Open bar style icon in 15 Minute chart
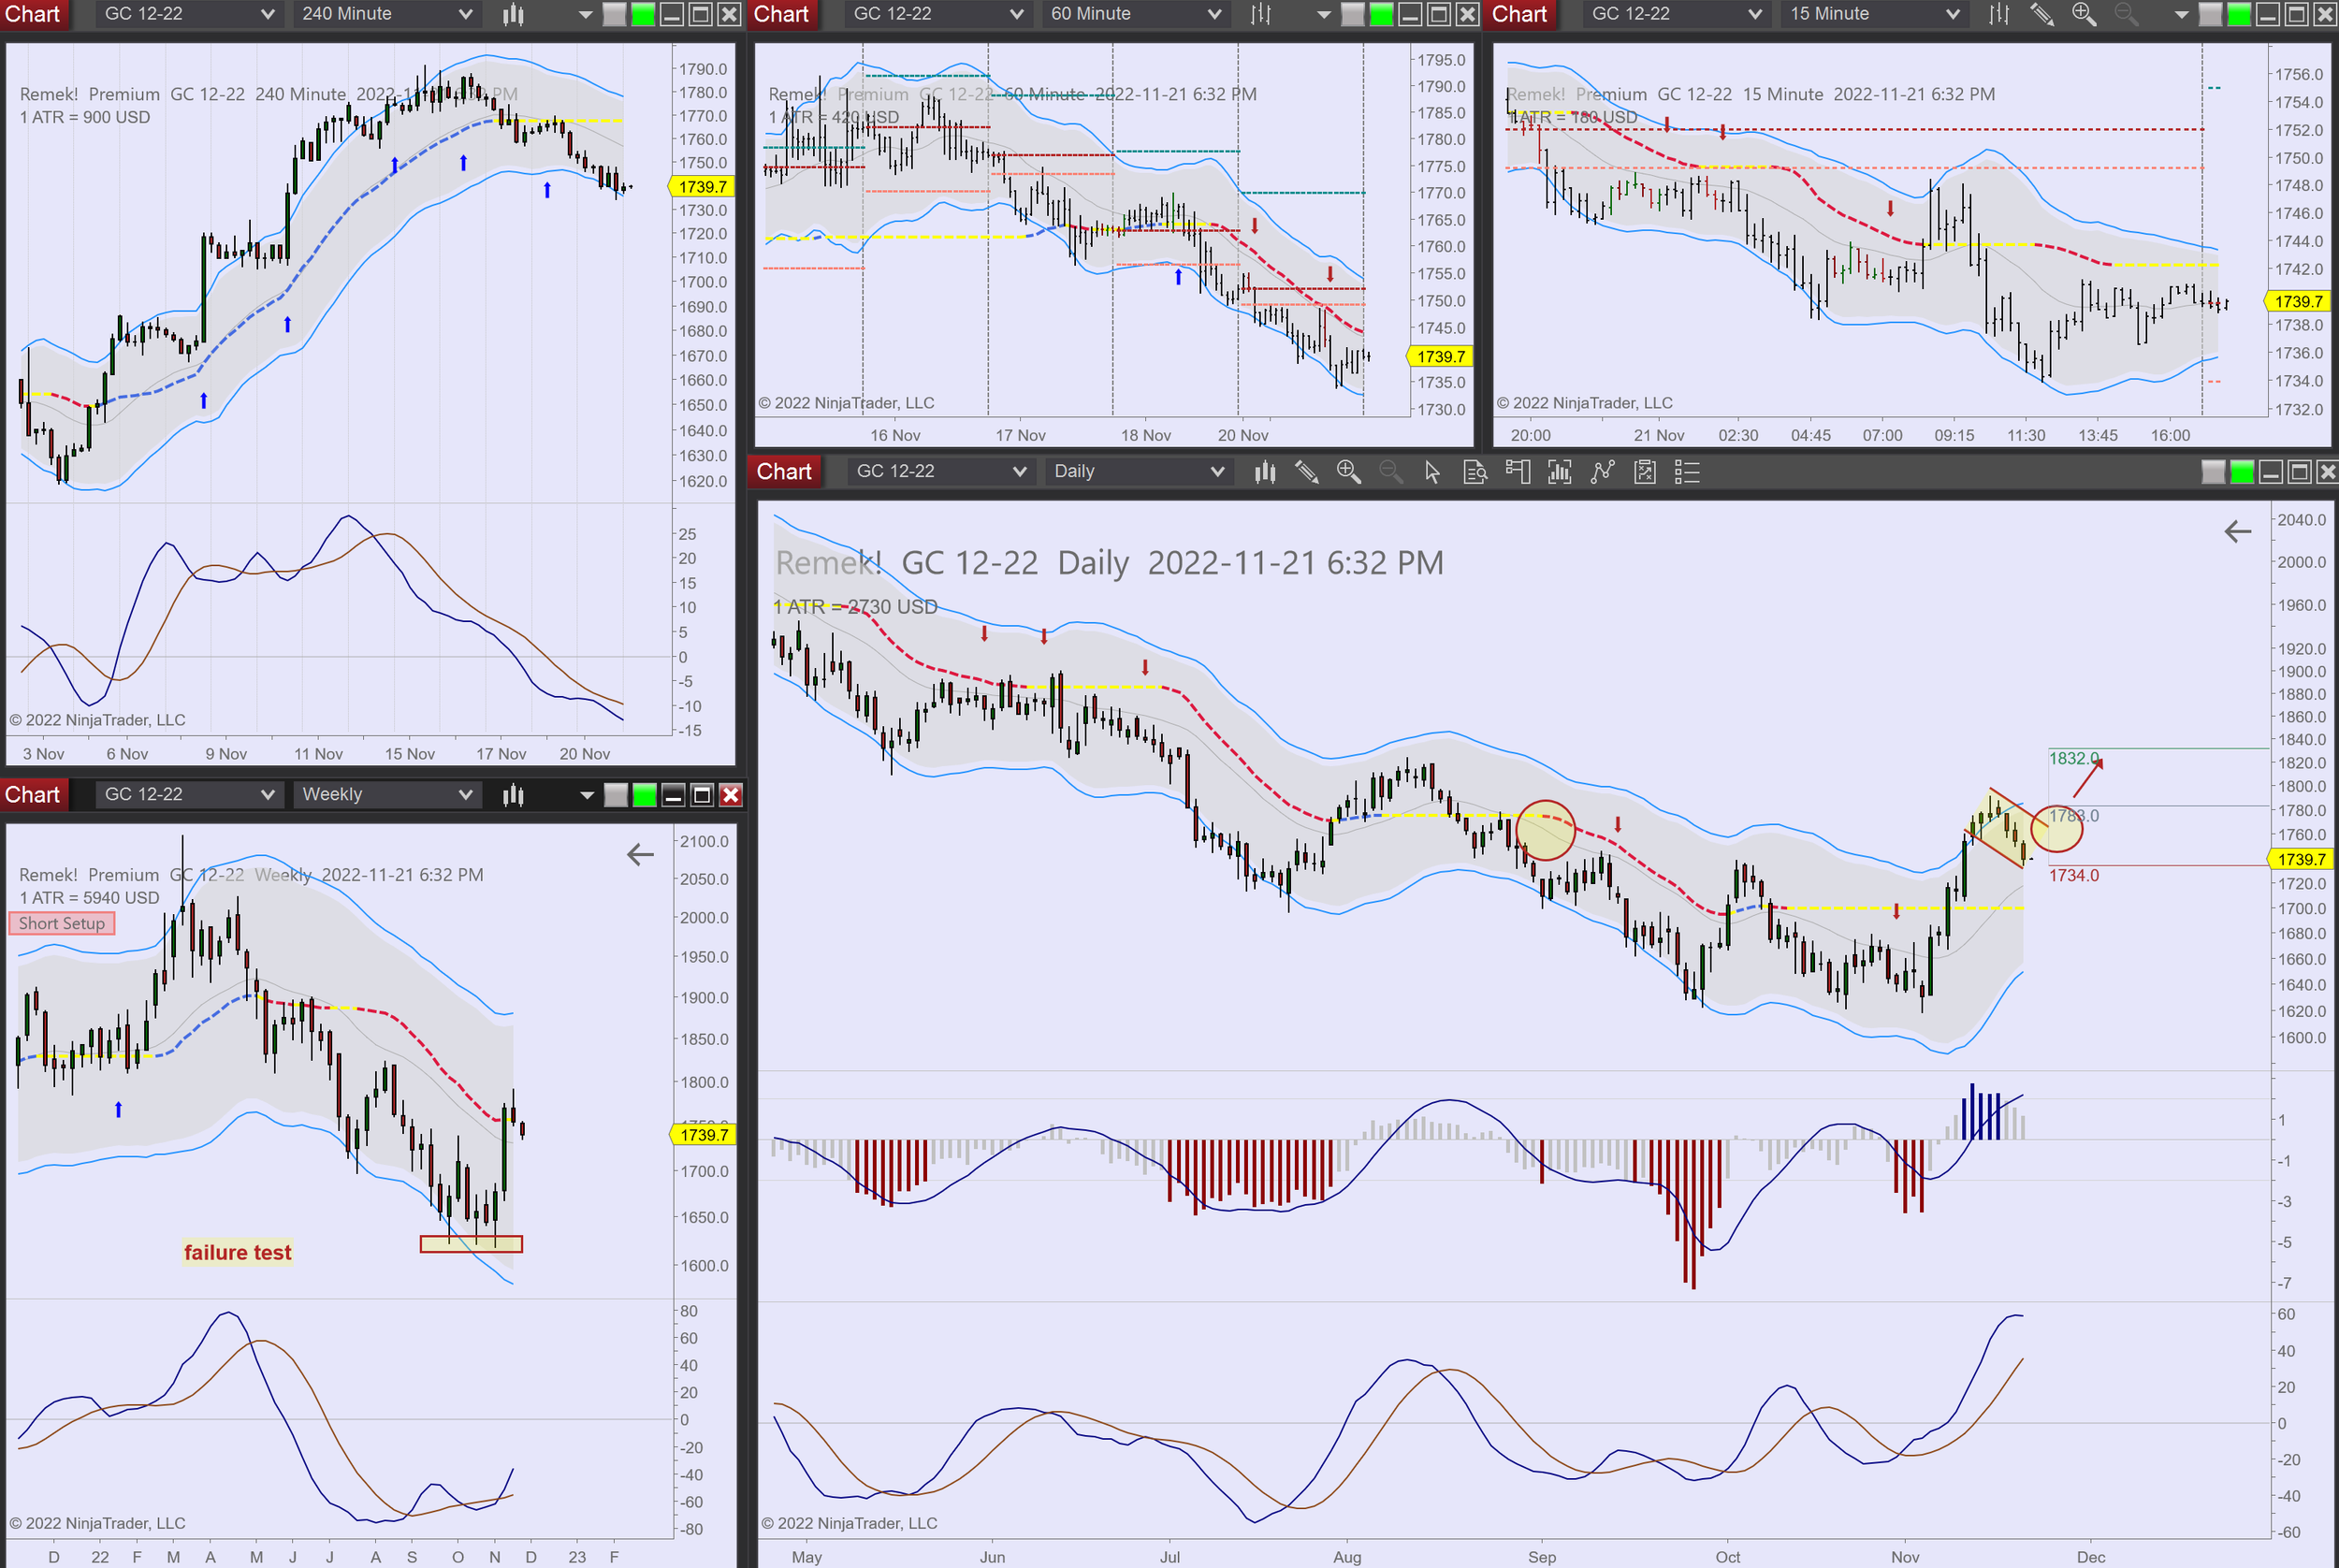 (1999, 14)
